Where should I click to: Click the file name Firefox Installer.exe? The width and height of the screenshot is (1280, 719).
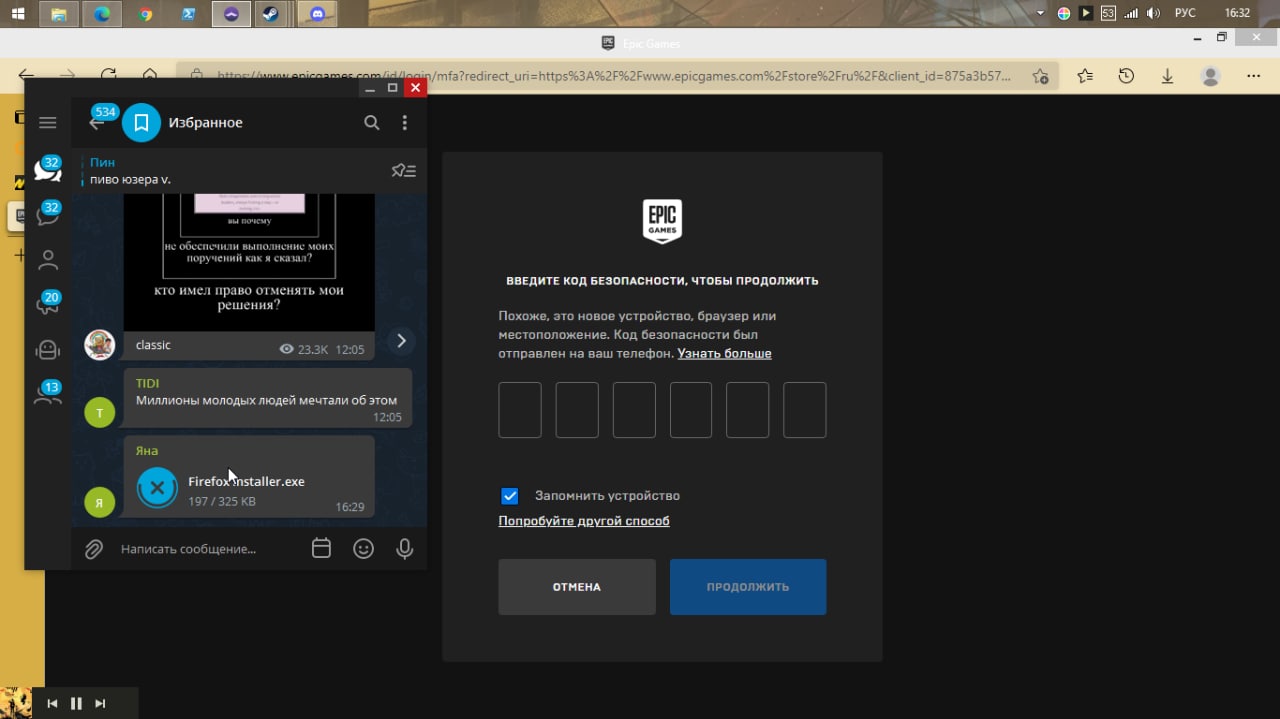(x=246, y=481)
